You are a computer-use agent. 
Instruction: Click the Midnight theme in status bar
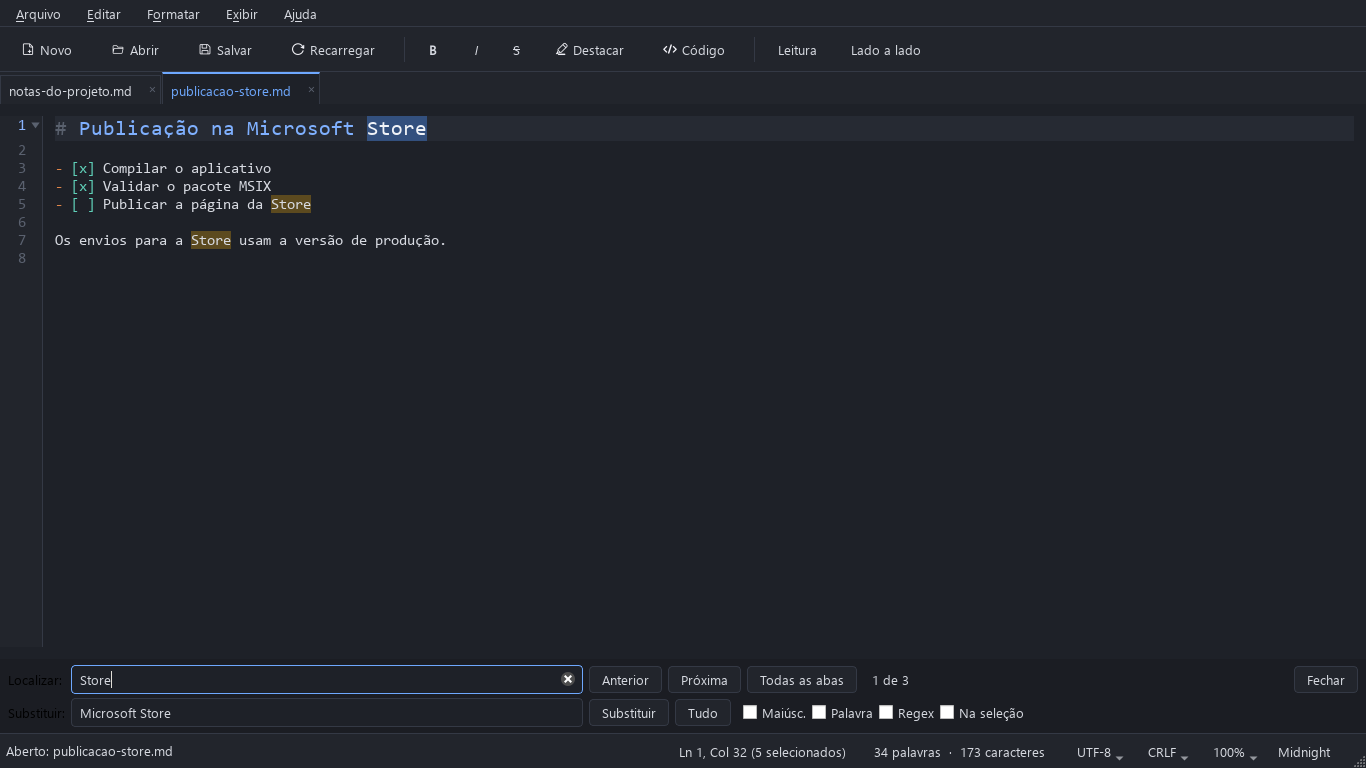1304,752
